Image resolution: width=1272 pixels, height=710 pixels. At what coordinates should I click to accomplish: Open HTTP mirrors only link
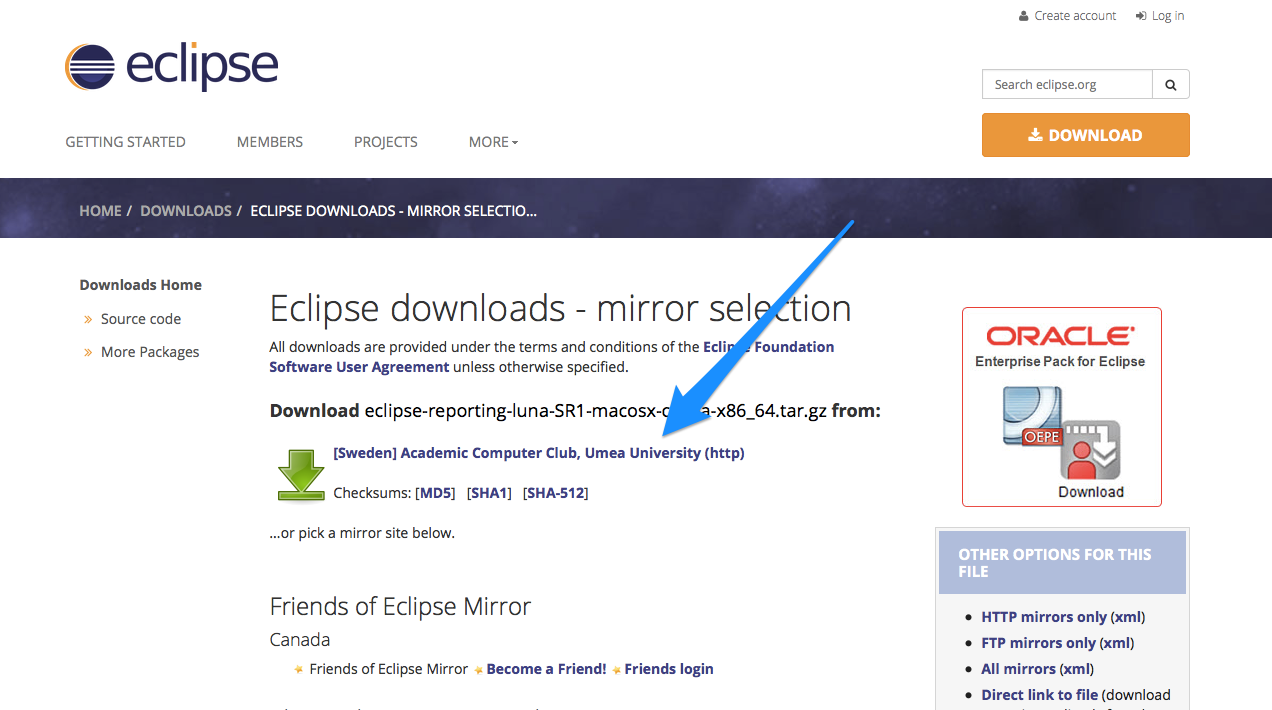click(1044, 617)
